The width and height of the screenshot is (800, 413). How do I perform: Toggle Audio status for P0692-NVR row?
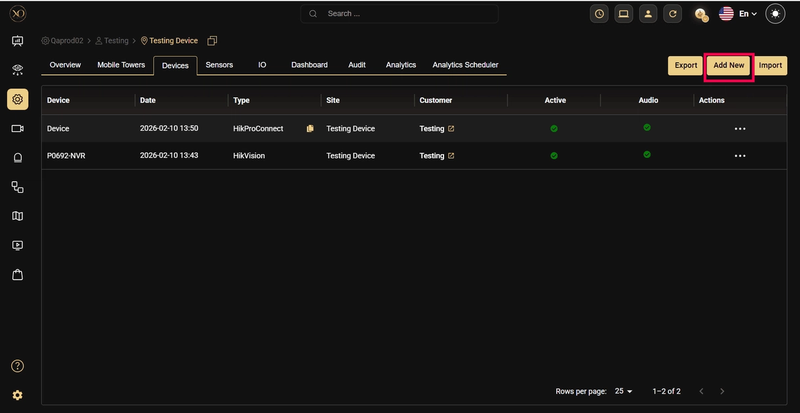(647, 155)
